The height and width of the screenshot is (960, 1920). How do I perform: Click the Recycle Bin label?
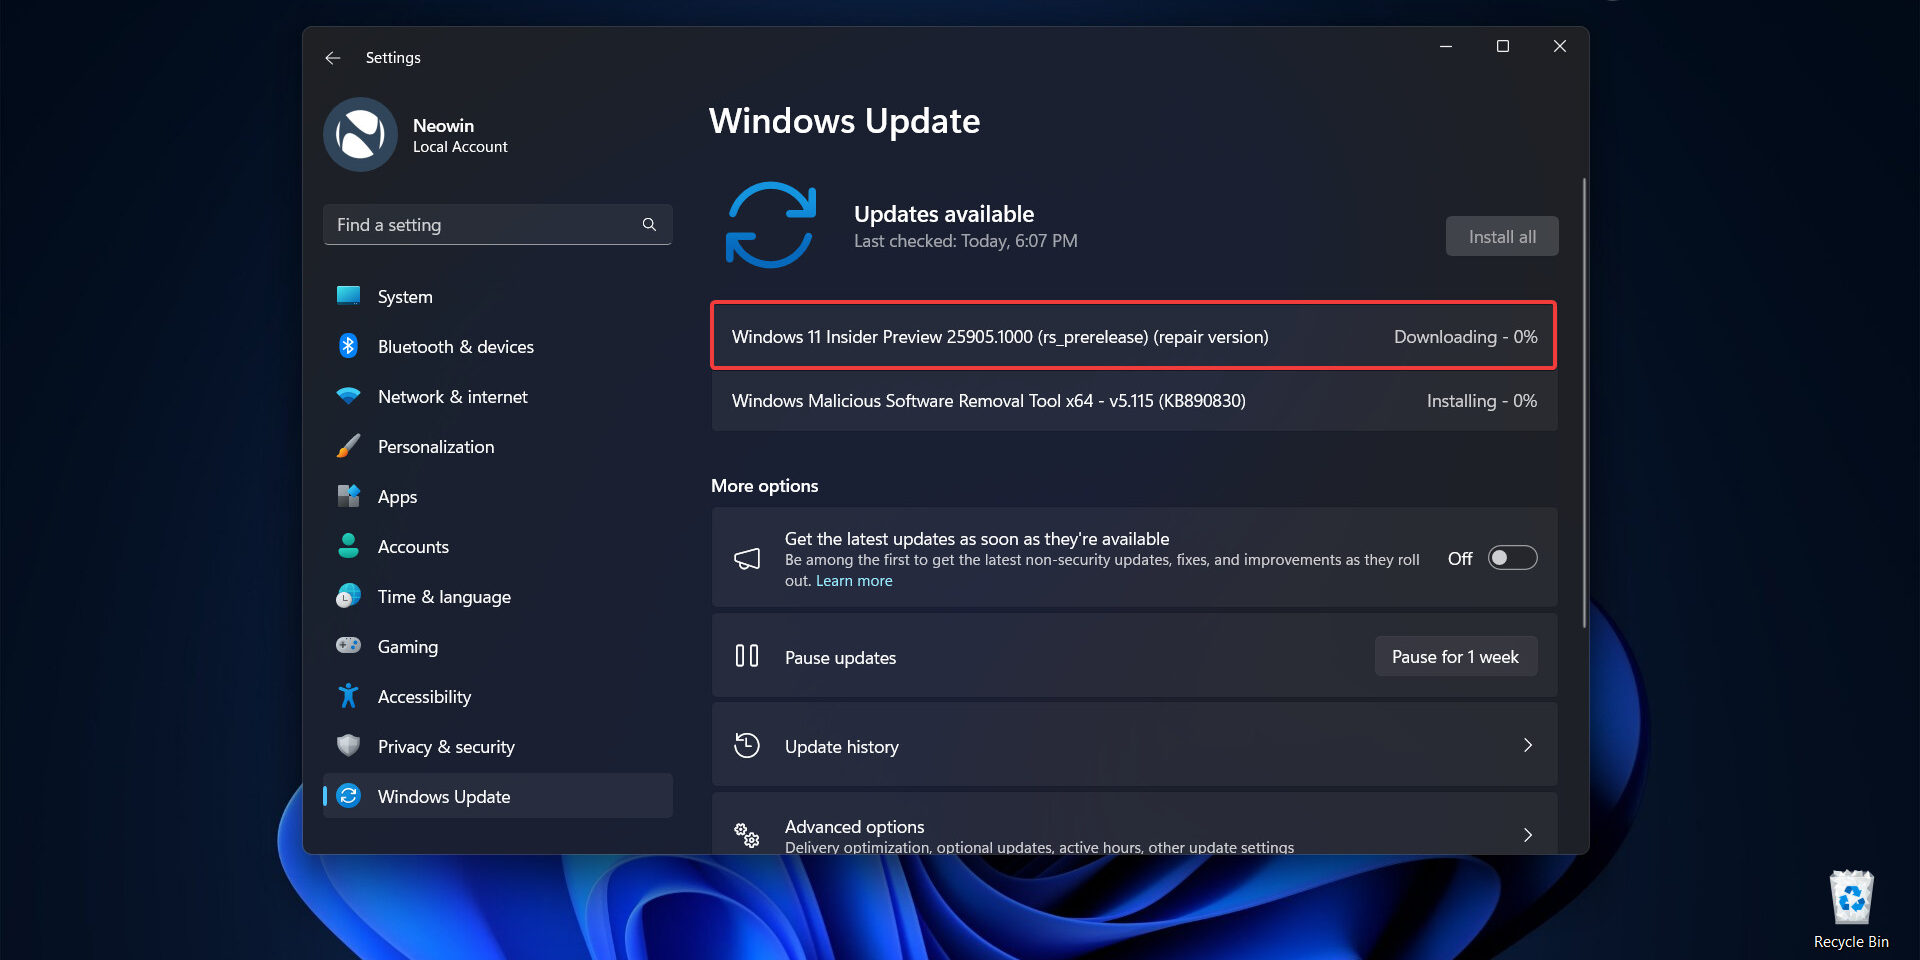(x=1851, y=942)
